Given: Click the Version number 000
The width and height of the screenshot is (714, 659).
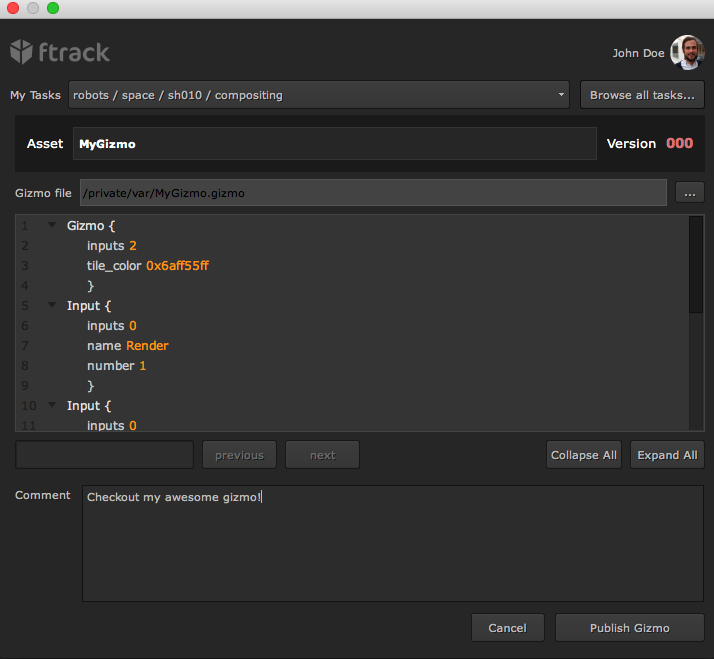Looking at the screenshot, I should 679,143.
